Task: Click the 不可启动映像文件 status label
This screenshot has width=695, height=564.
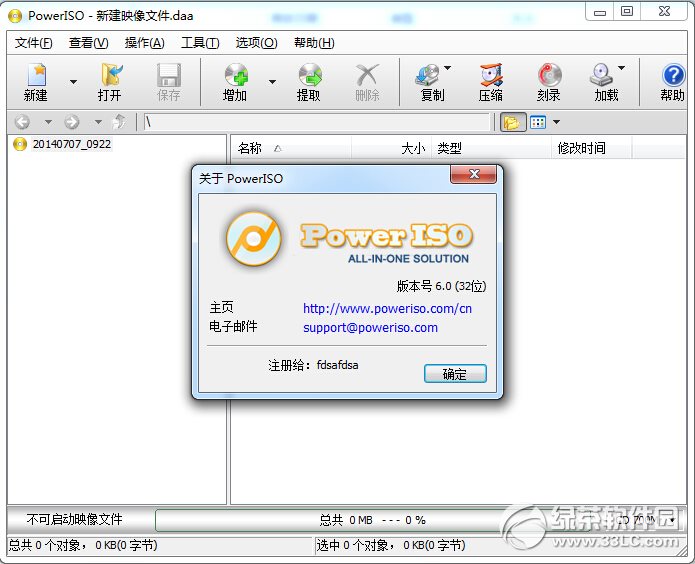Action: pyautogui.click(x=74, y=519)
